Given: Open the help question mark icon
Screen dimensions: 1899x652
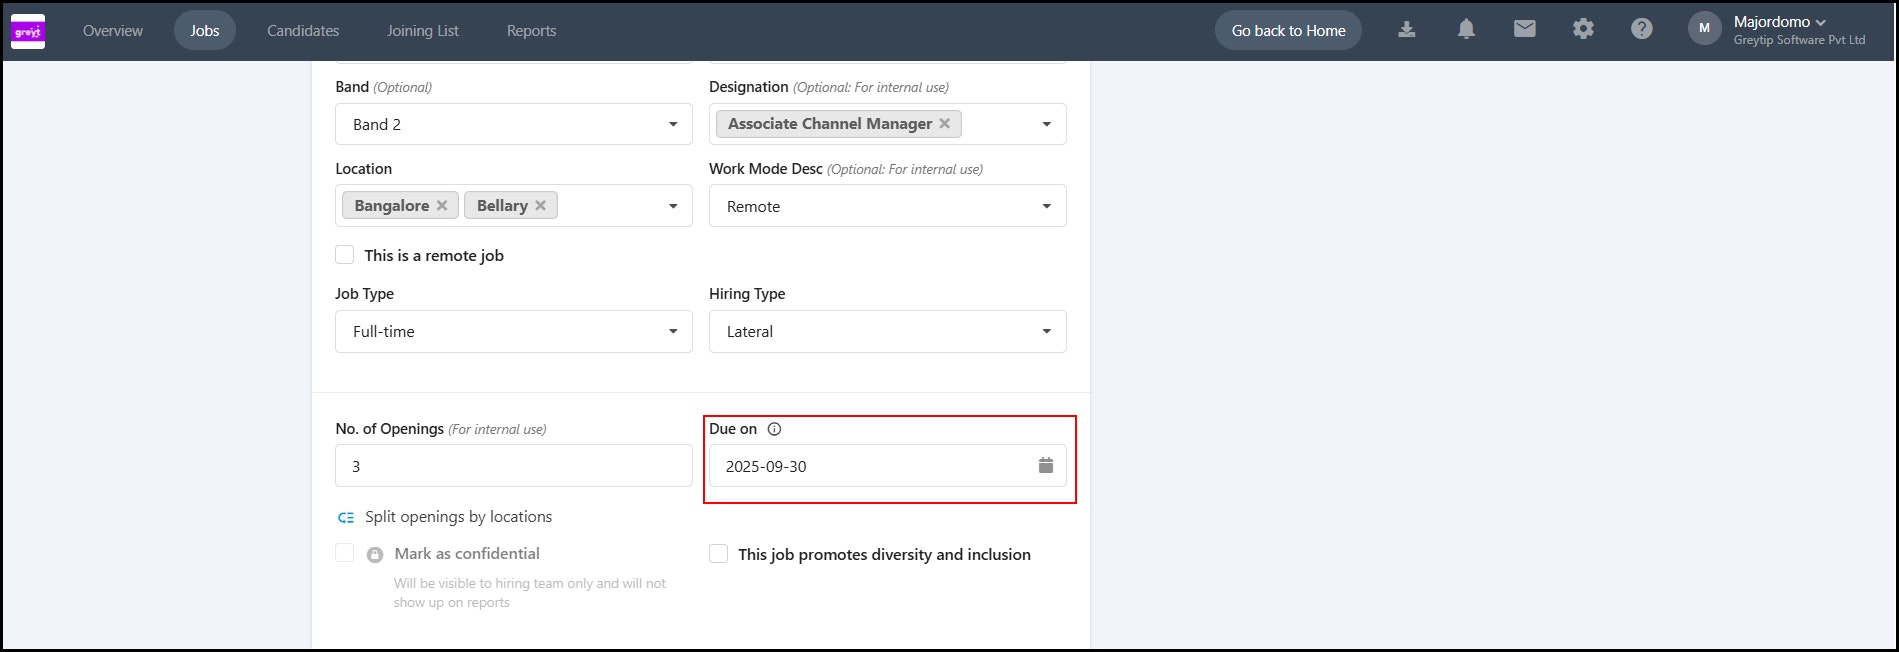Looking at the screenshot, I should 1642,30.
